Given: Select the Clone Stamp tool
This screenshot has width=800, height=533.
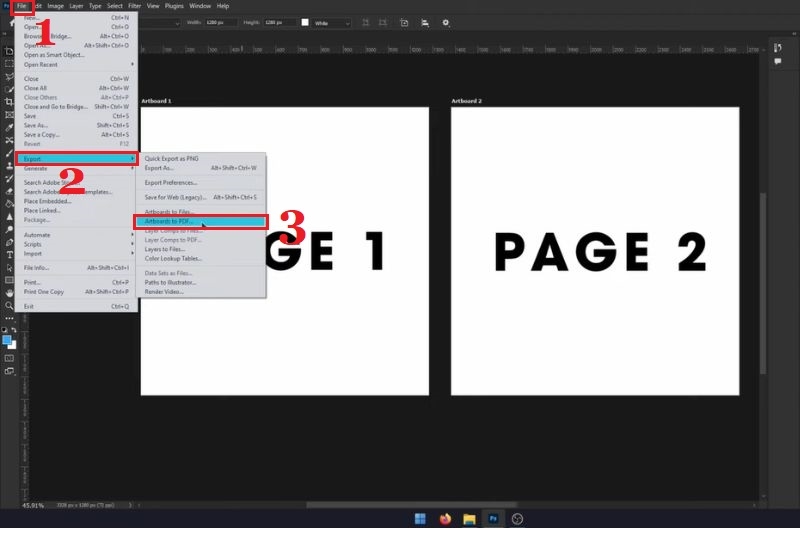Looking at the screenshot, I should pos(9,166).
